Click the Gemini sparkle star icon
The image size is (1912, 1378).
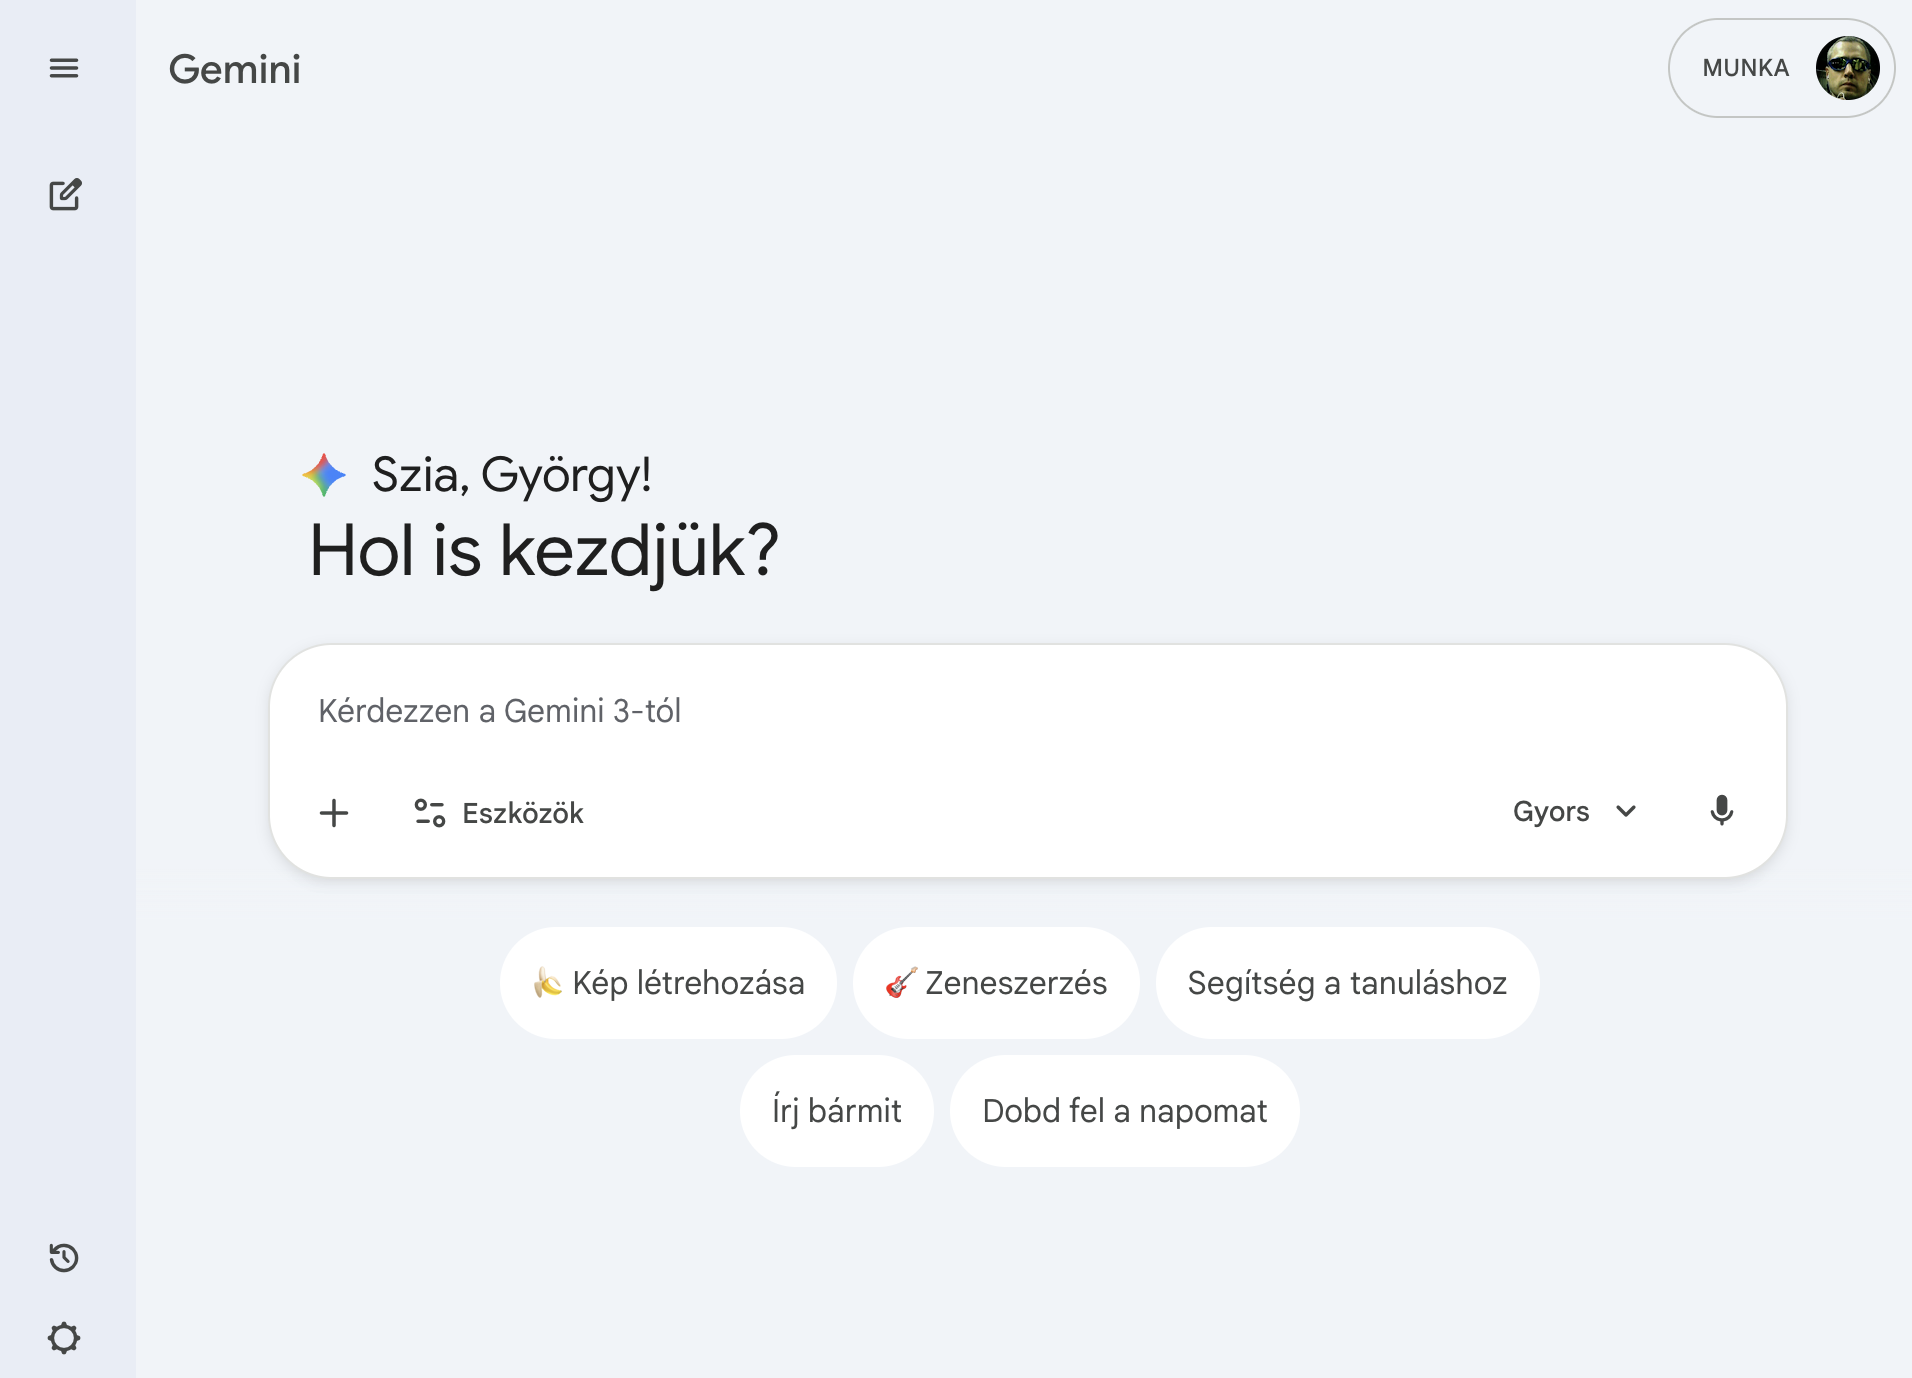pyautogui.click(x=324, y=475)
